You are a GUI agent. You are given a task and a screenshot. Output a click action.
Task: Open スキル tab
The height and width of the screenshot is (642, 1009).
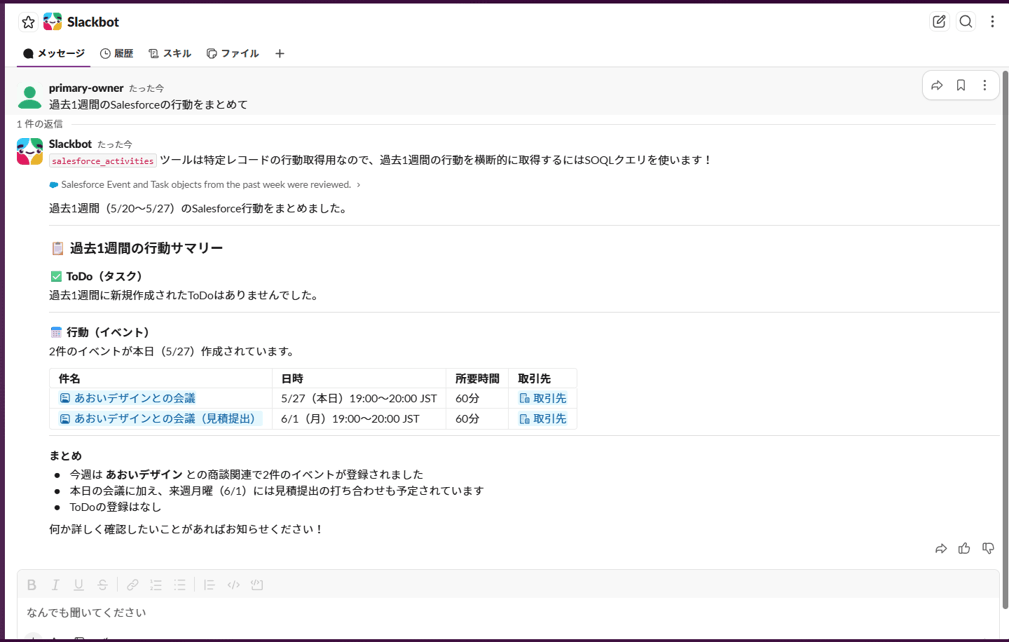coord(170,53)
